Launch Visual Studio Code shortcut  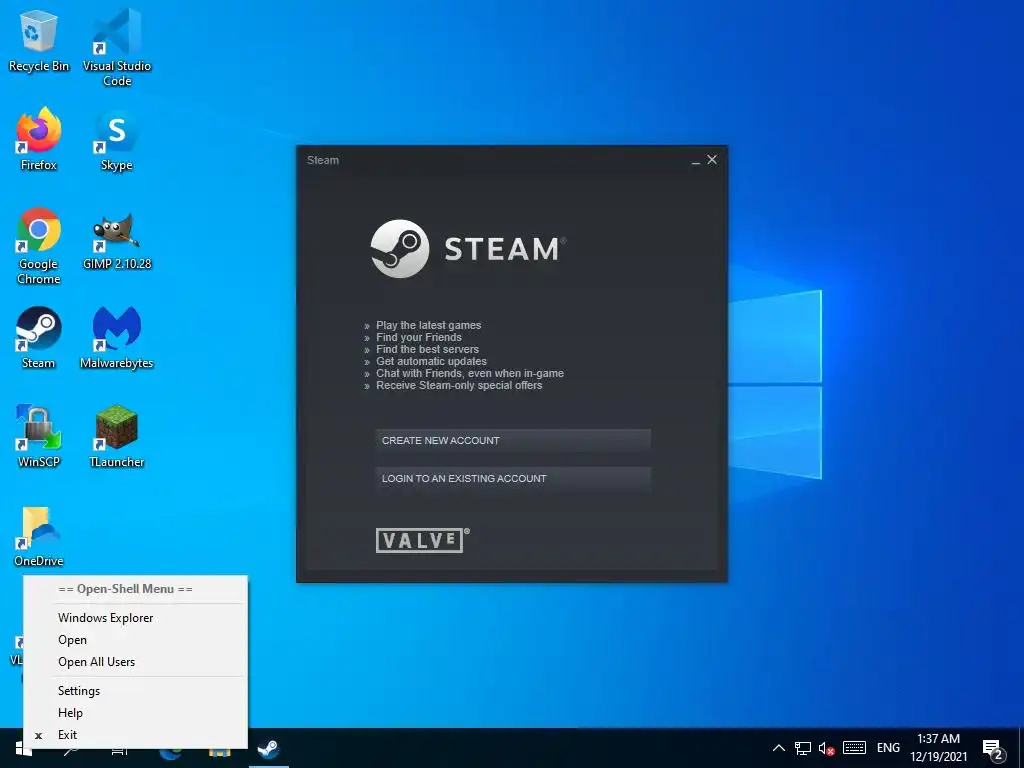[117, 47]
